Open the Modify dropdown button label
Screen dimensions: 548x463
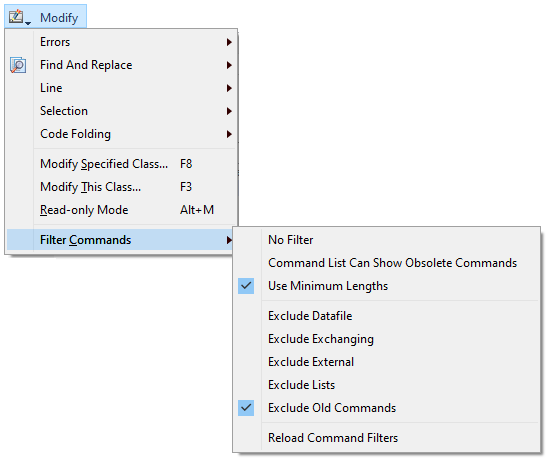pos(59,18)
